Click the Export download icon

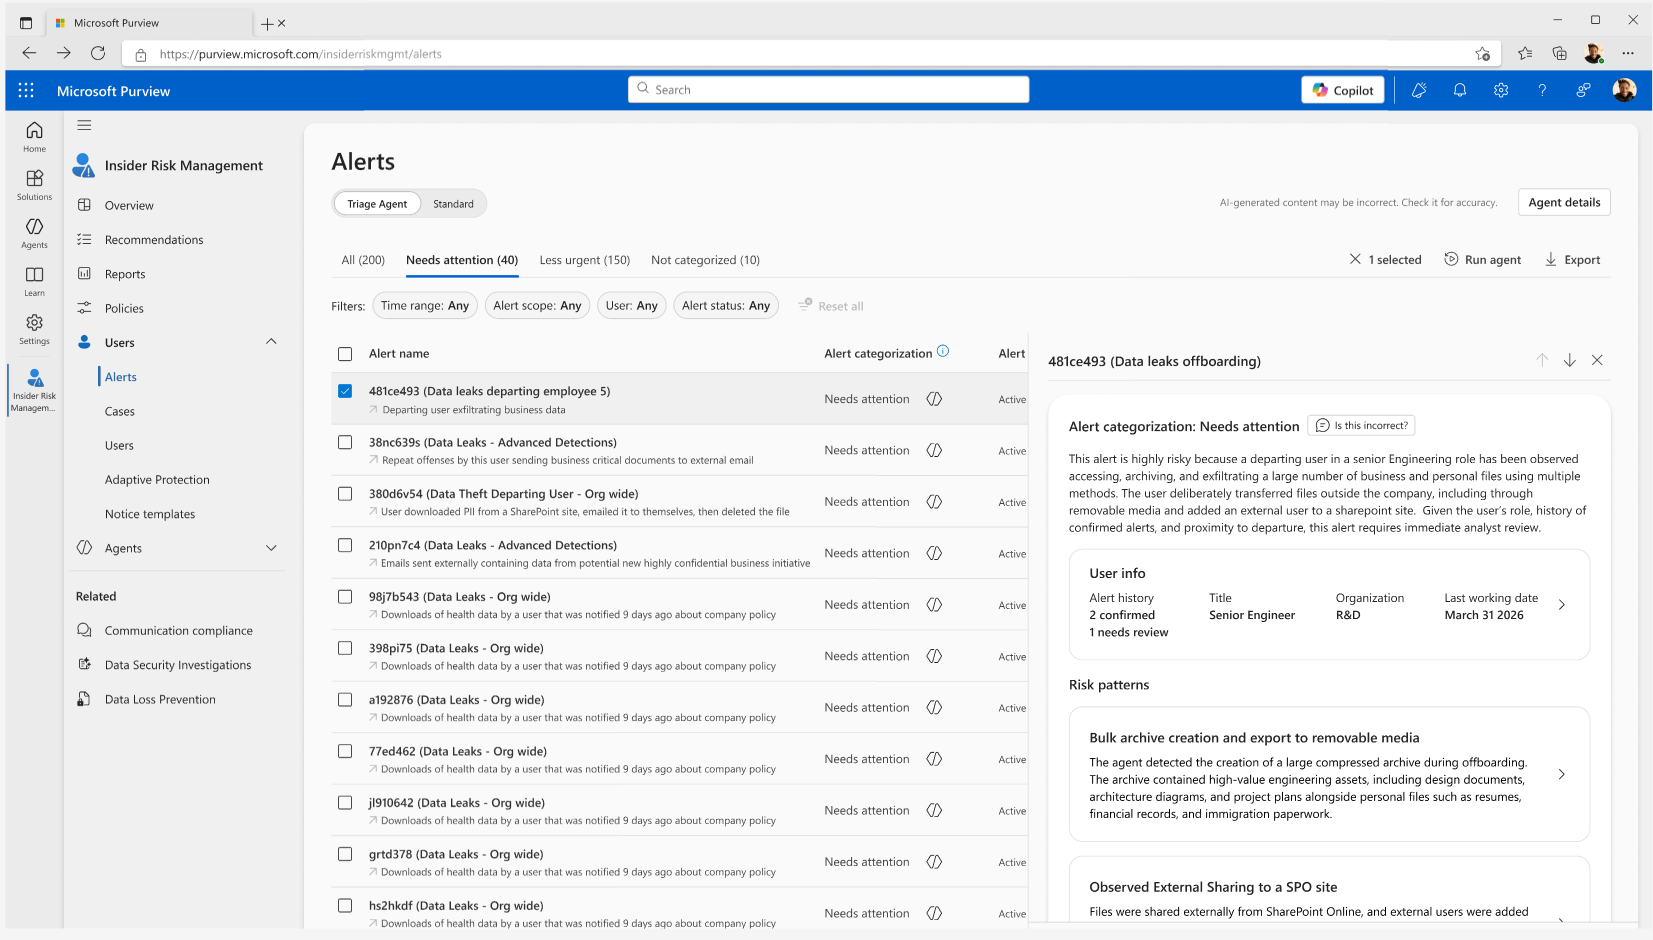[1550, 260]
